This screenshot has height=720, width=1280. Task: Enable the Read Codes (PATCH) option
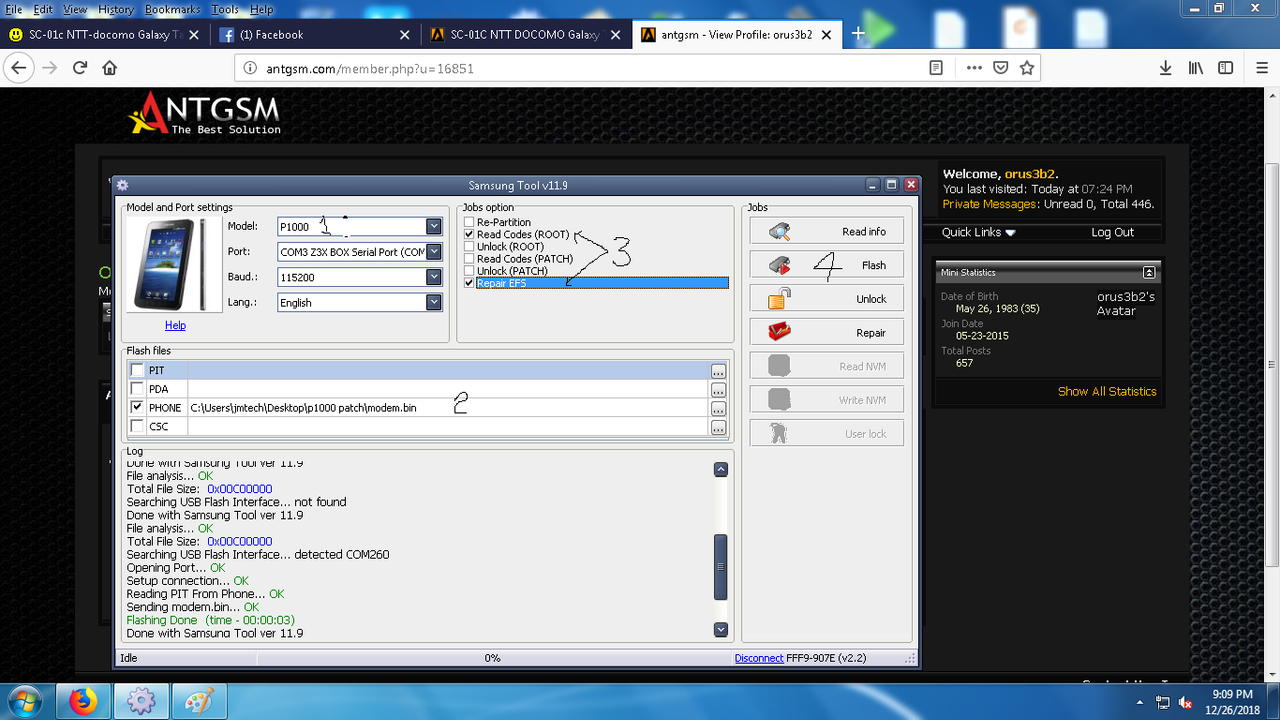point(469,259)
